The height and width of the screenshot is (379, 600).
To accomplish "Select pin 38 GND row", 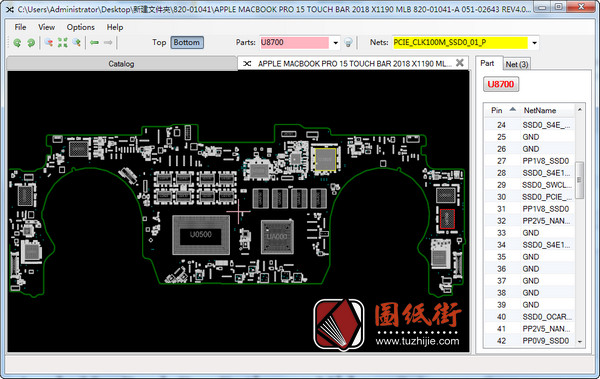I will 530,292.
